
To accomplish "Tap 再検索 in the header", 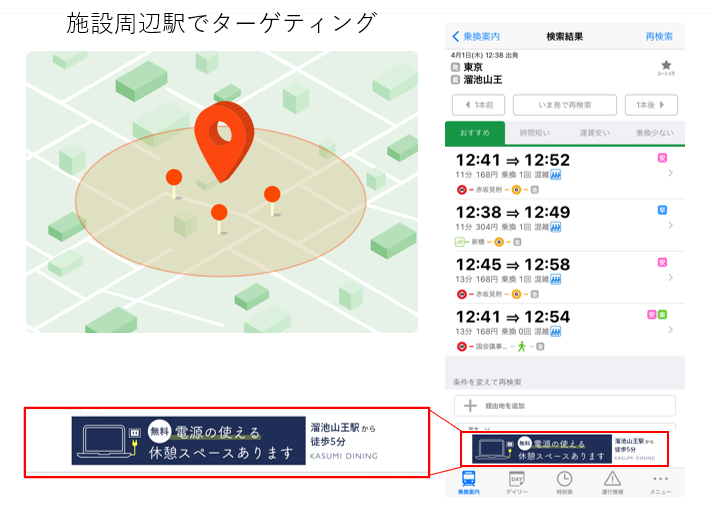I will [659, 36].
